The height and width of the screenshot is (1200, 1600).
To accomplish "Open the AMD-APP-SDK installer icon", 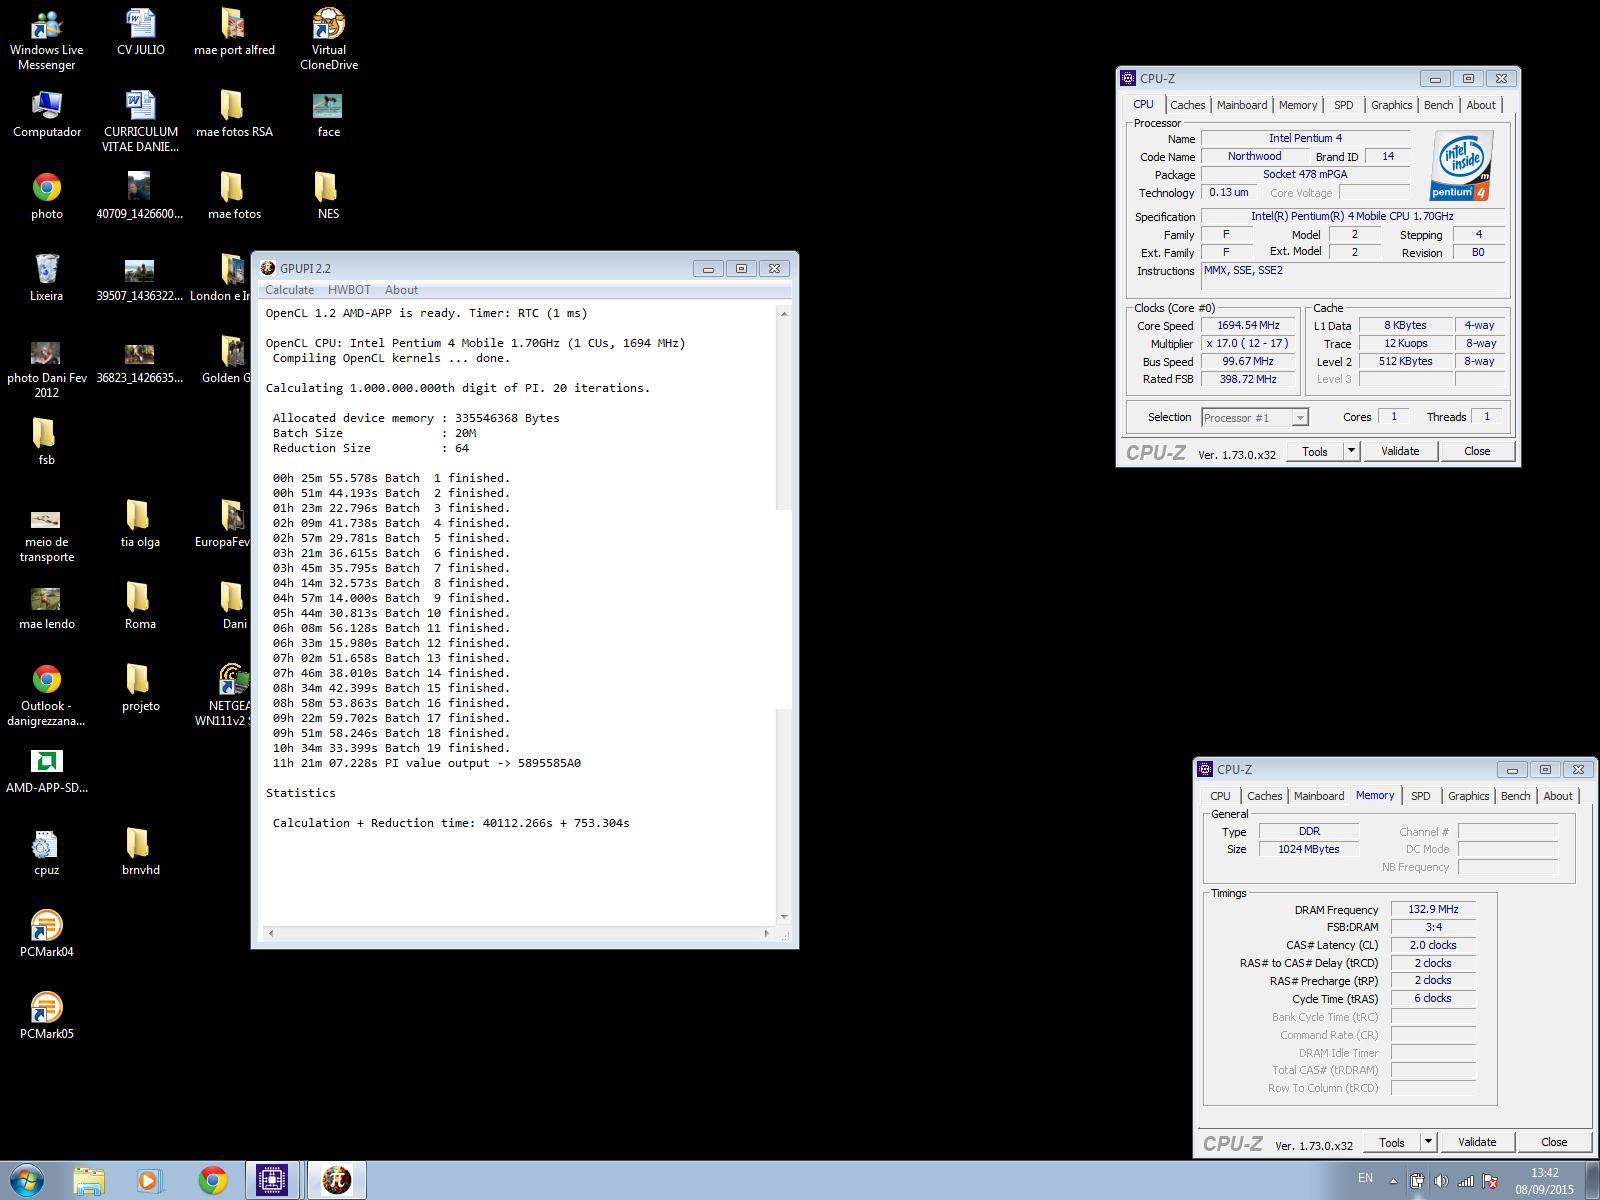I will pos(46,770).
